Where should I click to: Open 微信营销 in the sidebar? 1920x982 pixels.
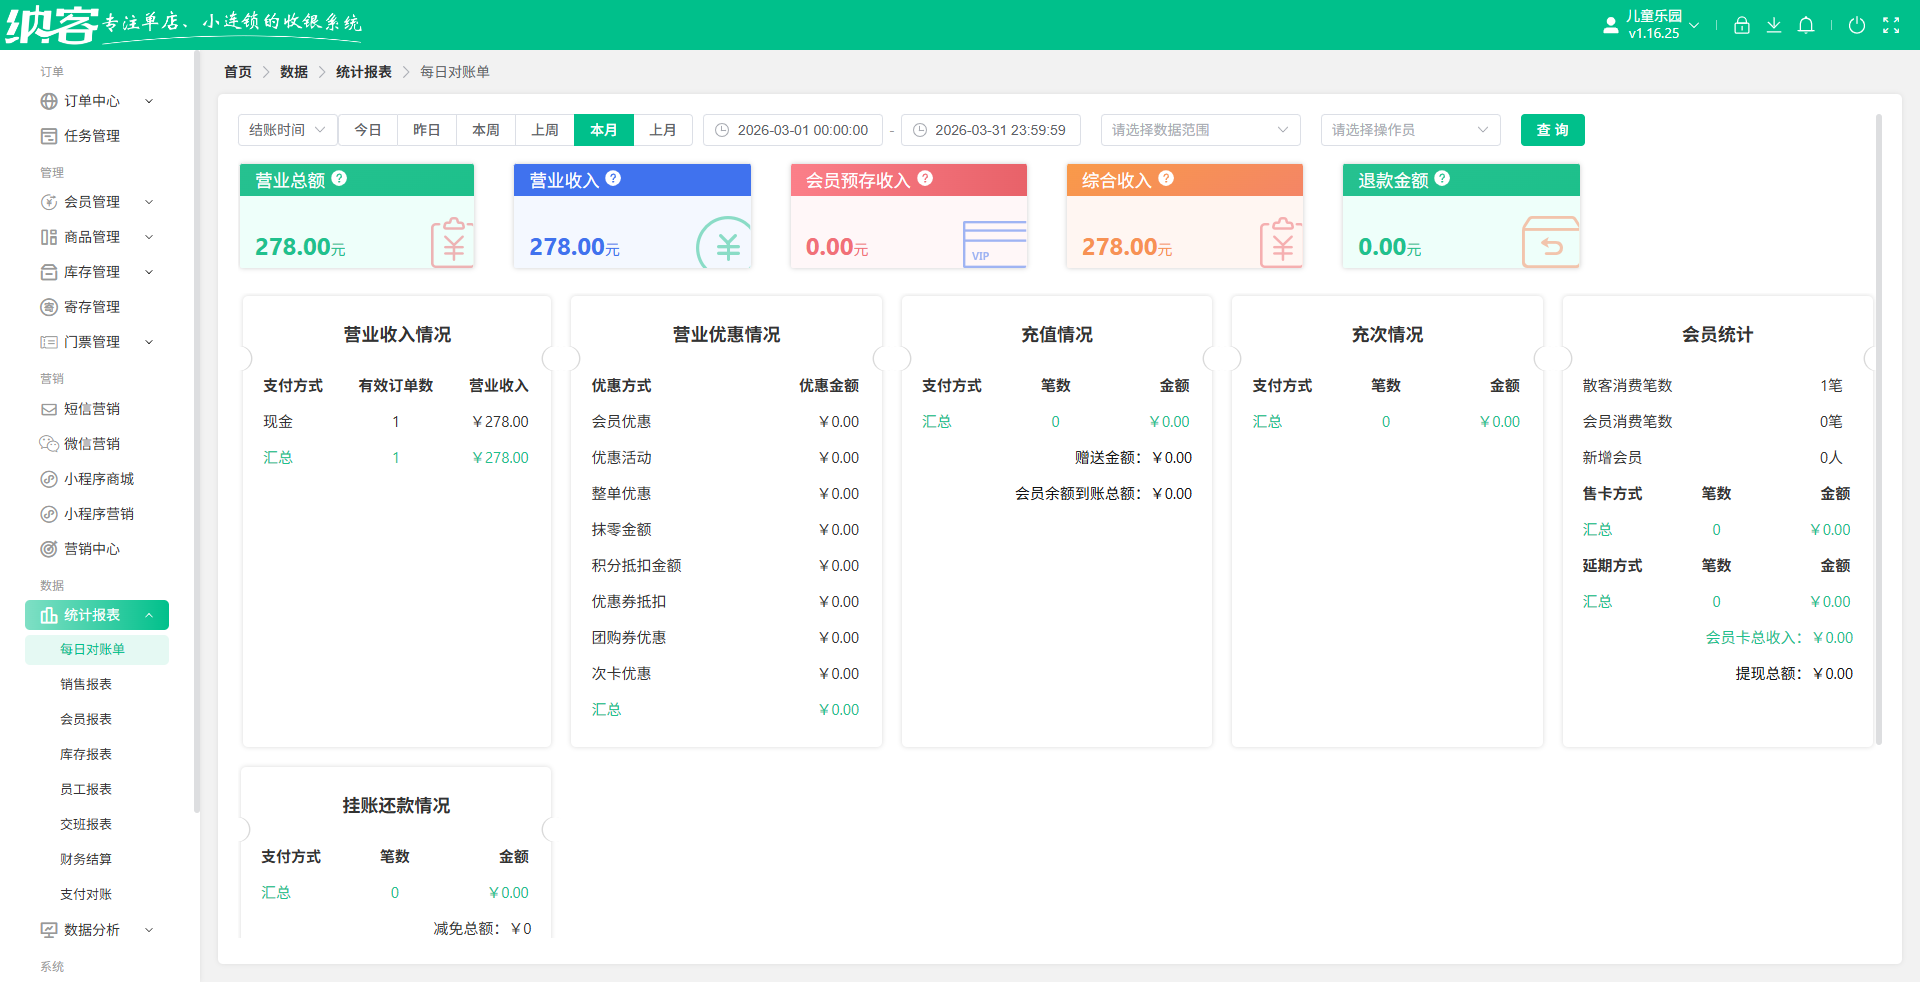click(x=92, y=443)
